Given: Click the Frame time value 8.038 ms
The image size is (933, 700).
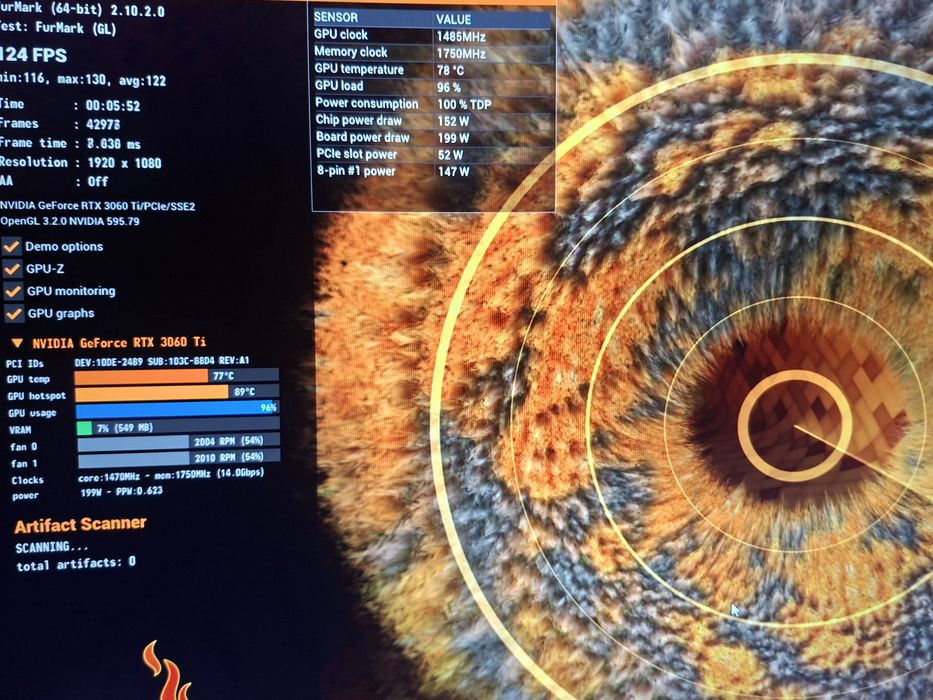Looking at the screenshot, I should (x=114, y=143).
